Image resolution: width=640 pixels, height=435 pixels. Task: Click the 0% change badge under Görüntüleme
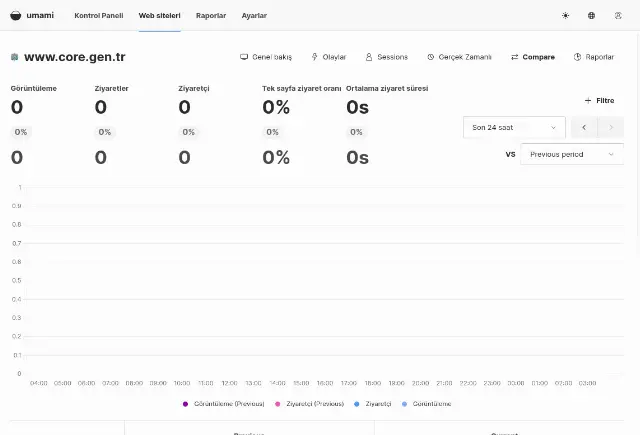tap(21, 132)
